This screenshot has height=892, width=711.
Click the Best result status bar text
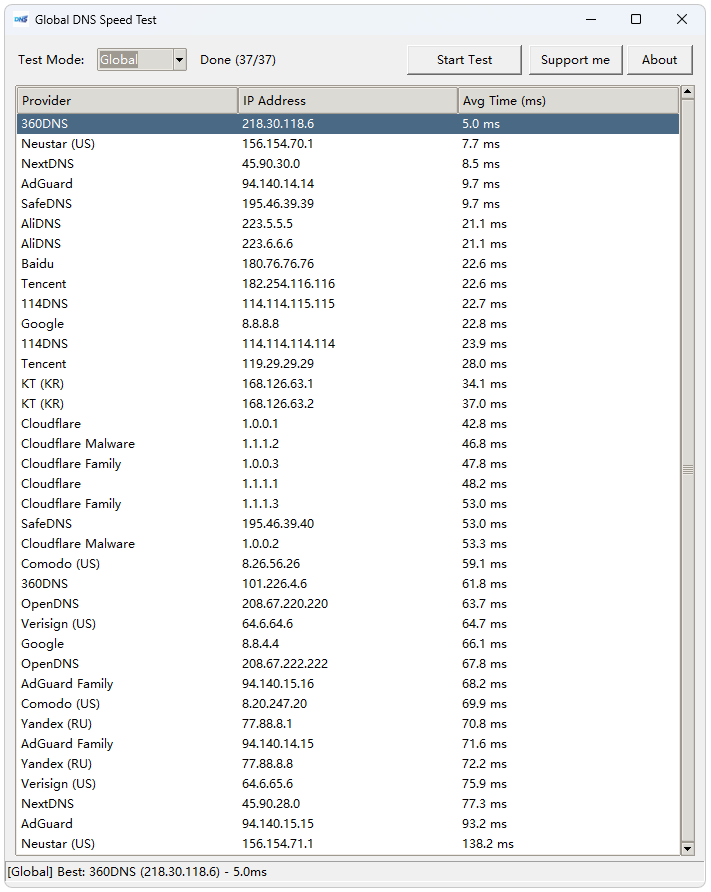pos(137,872)
